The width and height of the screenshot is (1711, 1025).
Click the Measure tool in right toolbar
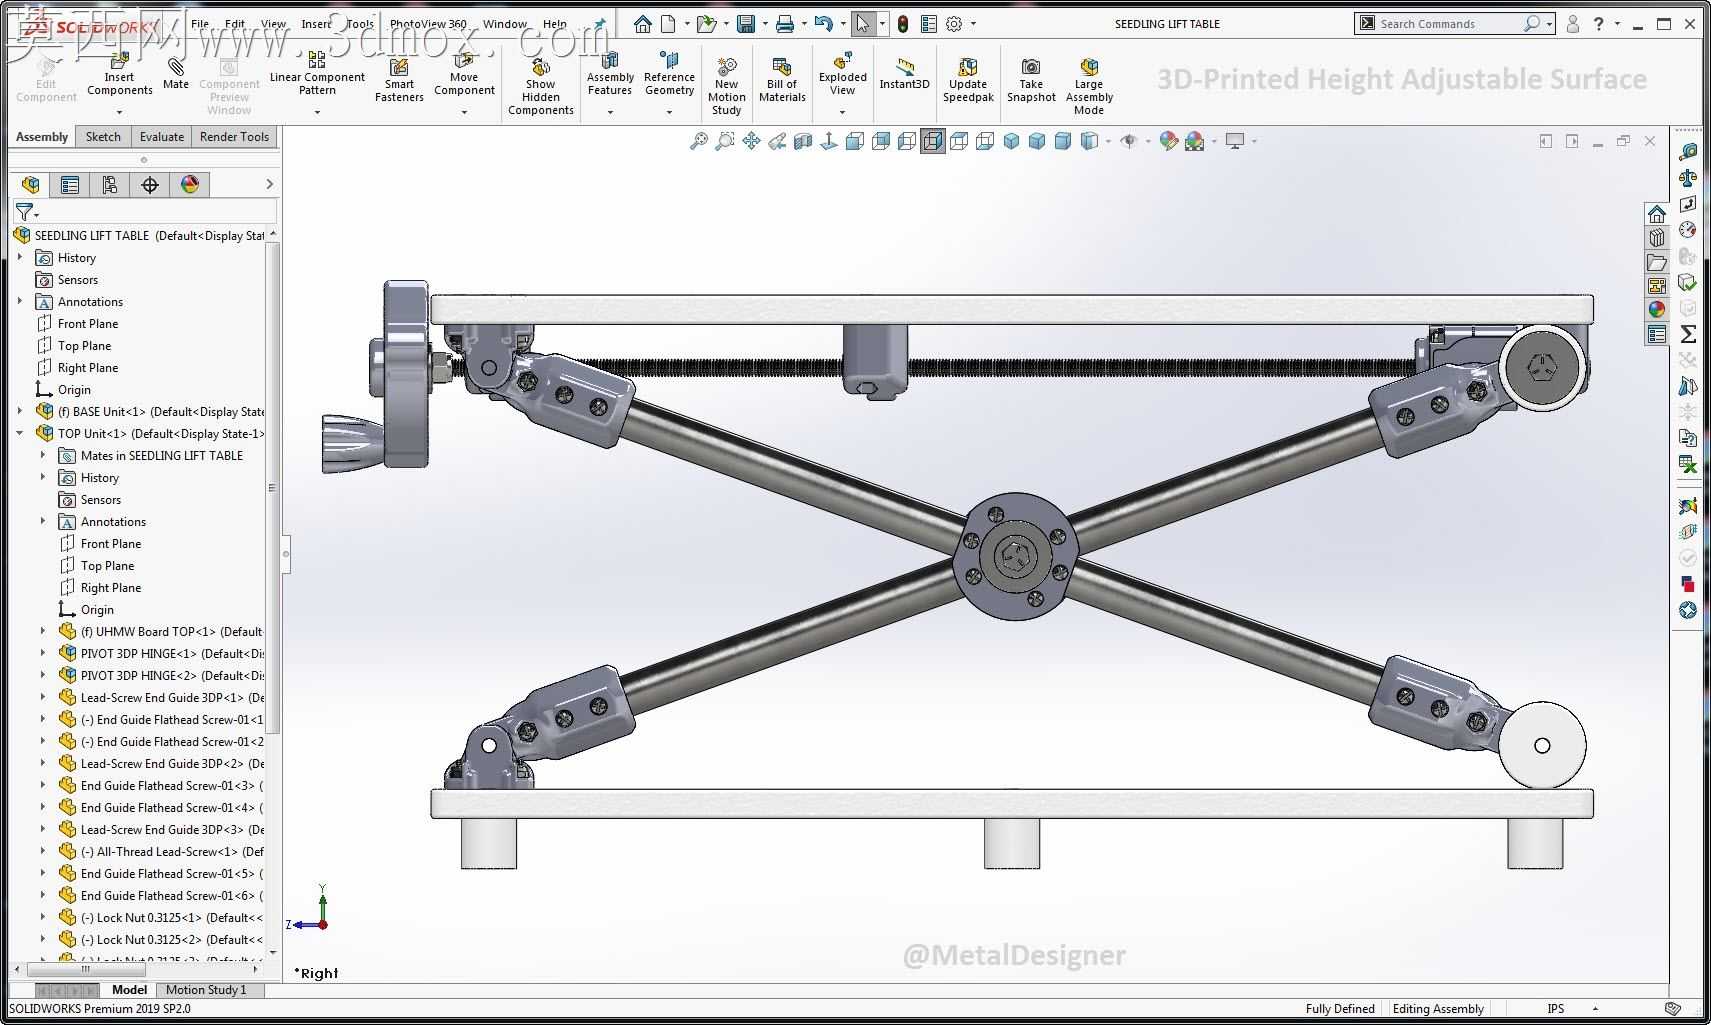click(1688, 152)
